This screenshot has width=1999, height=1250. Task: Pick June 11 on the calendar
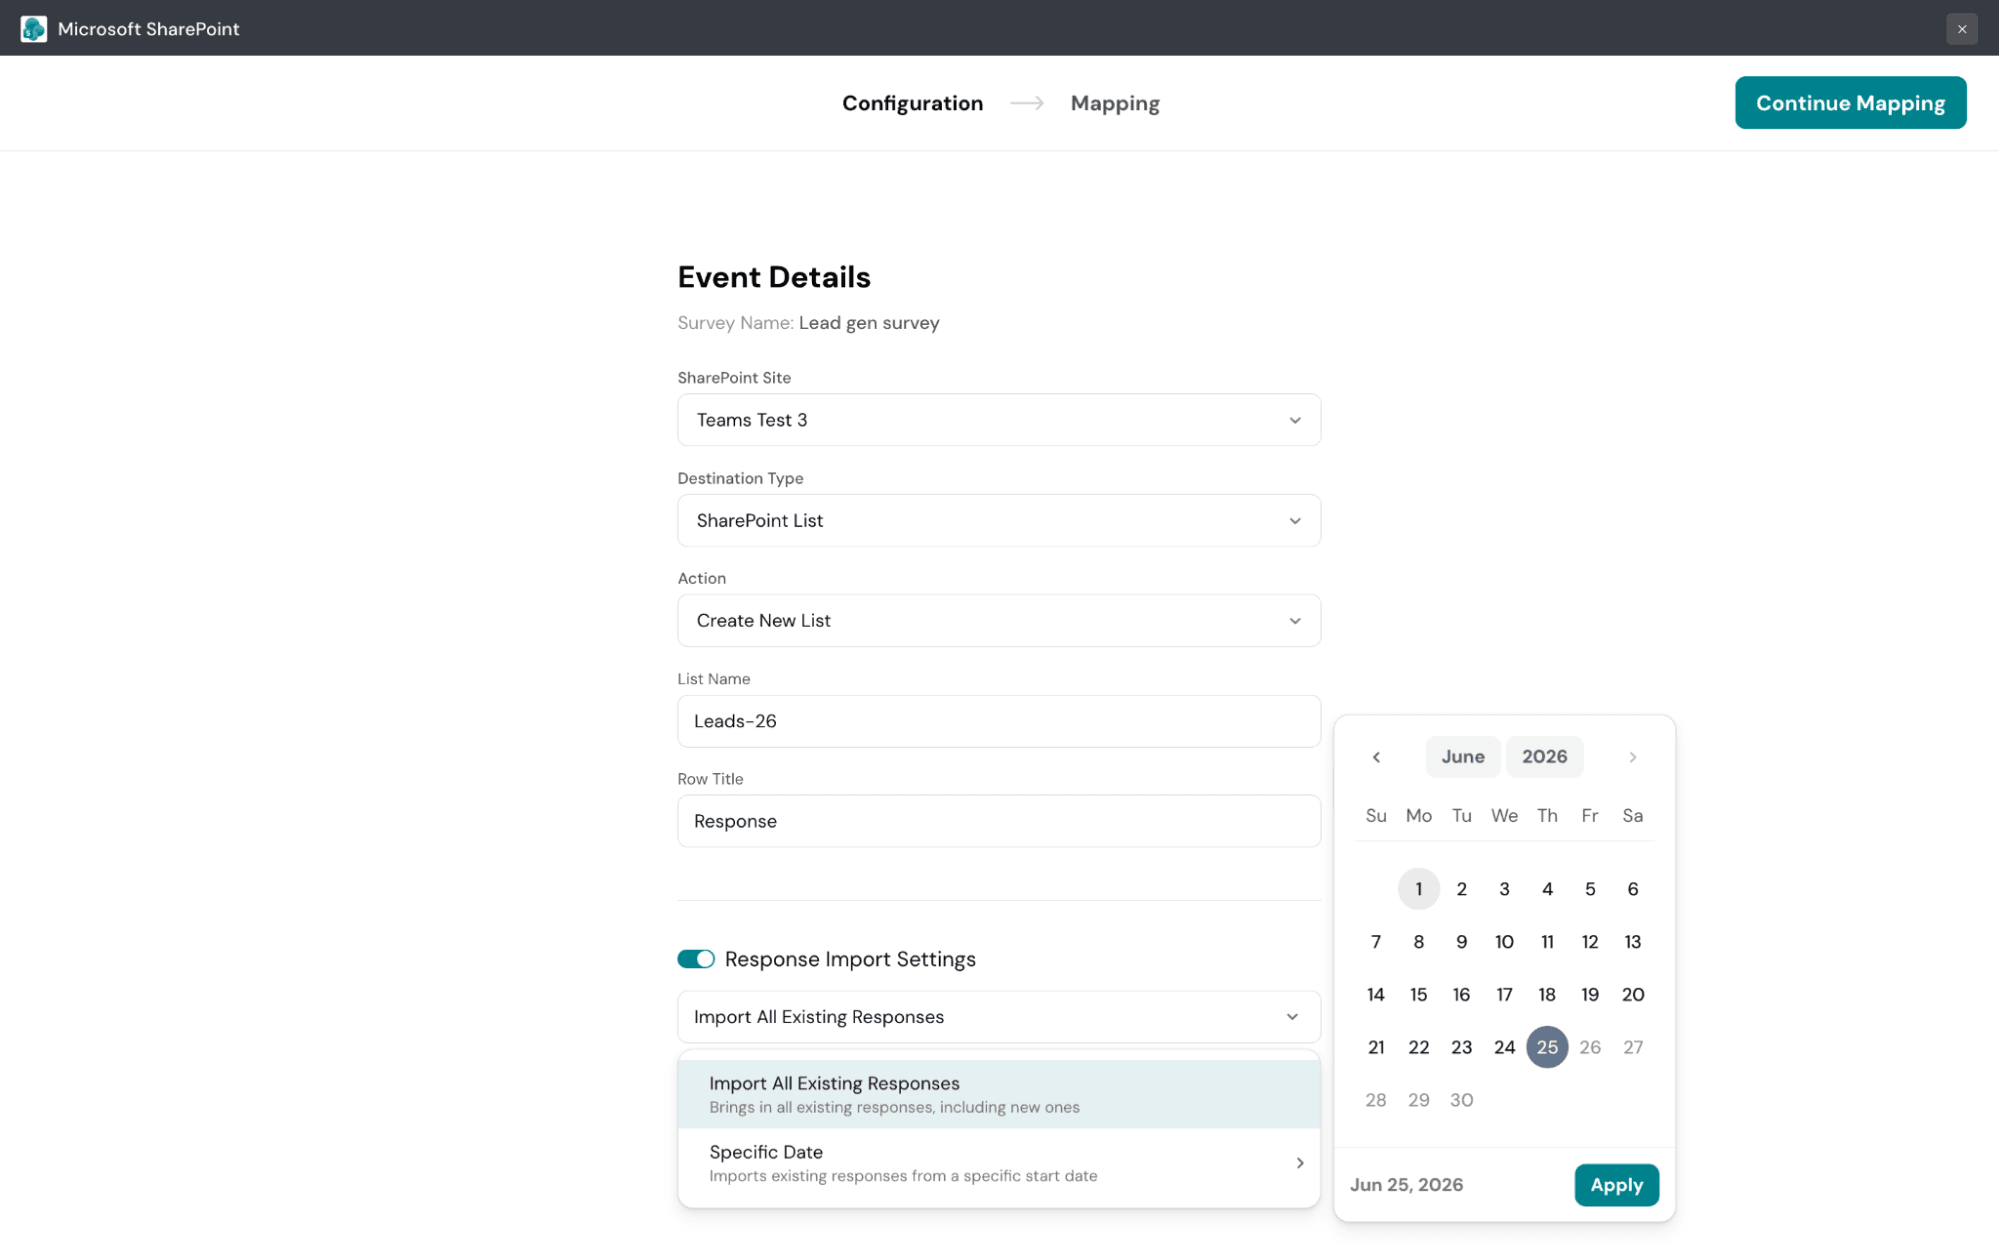point(1547,942)
